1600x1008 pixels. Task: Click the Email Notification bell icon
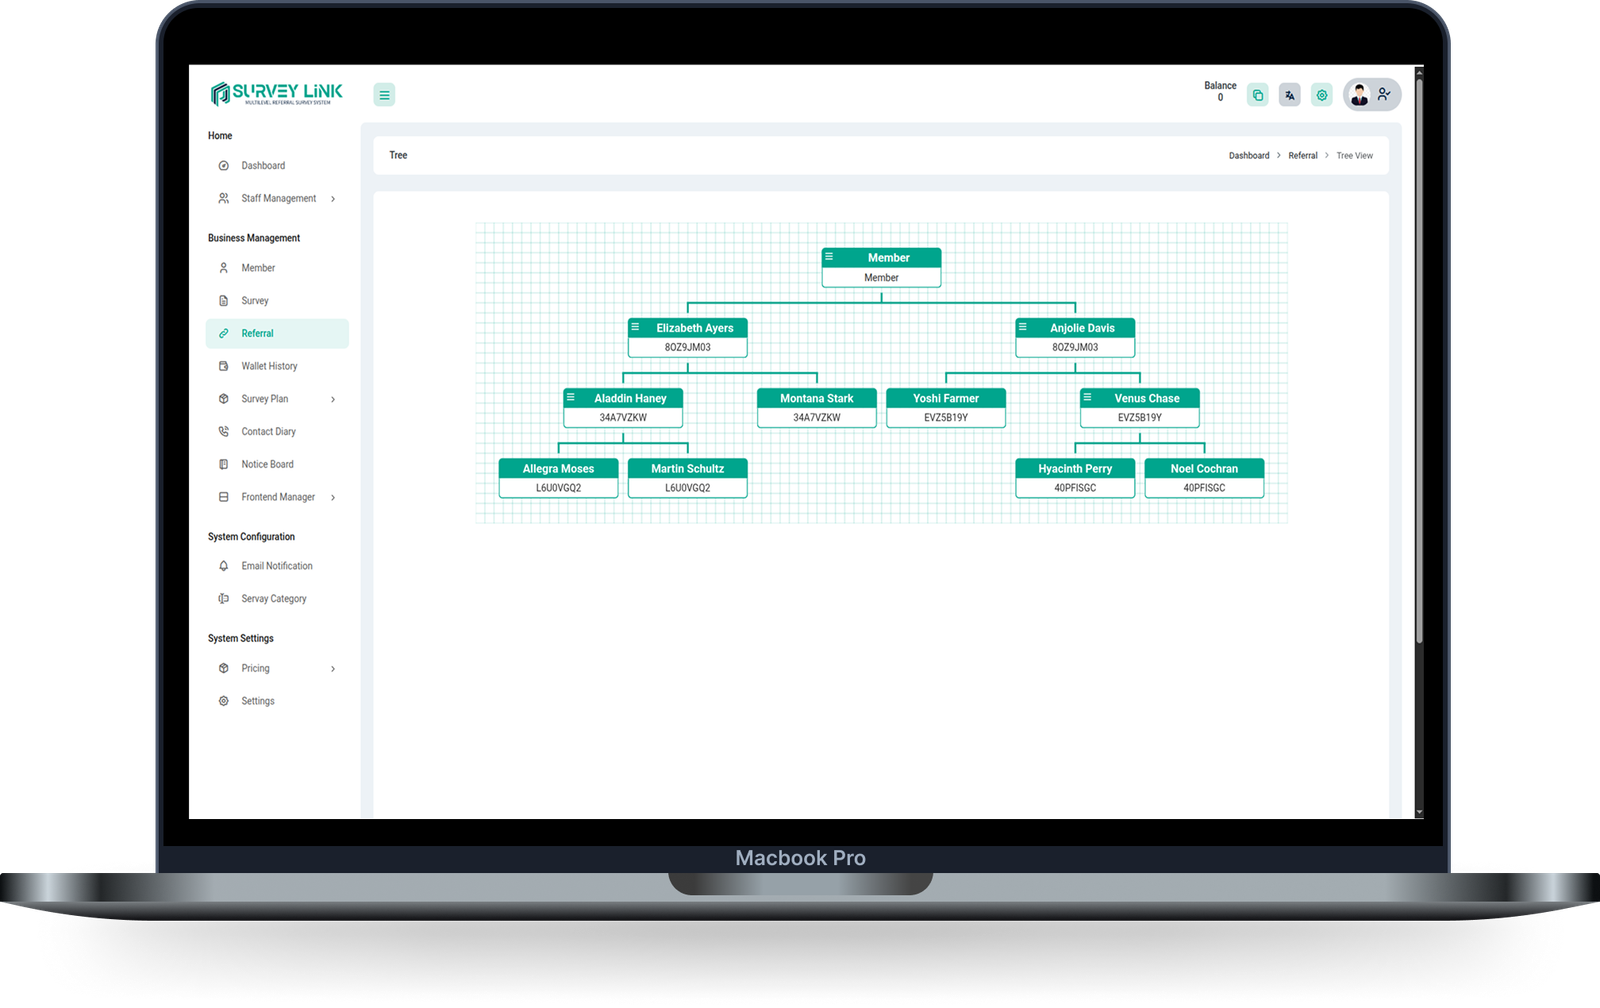tap(224, 566)
